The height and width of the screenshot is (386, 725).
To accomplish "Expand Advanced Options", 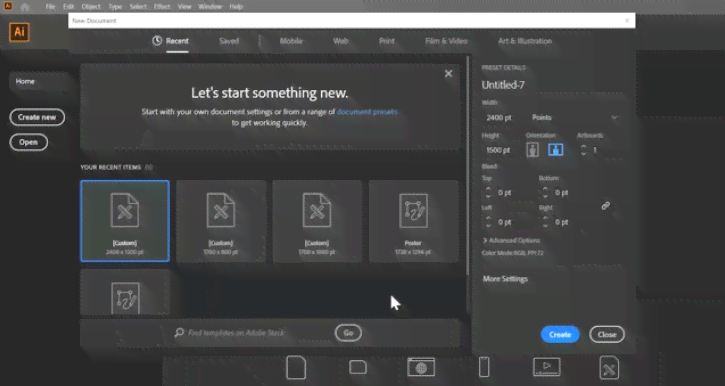I will tap(511, 240).
